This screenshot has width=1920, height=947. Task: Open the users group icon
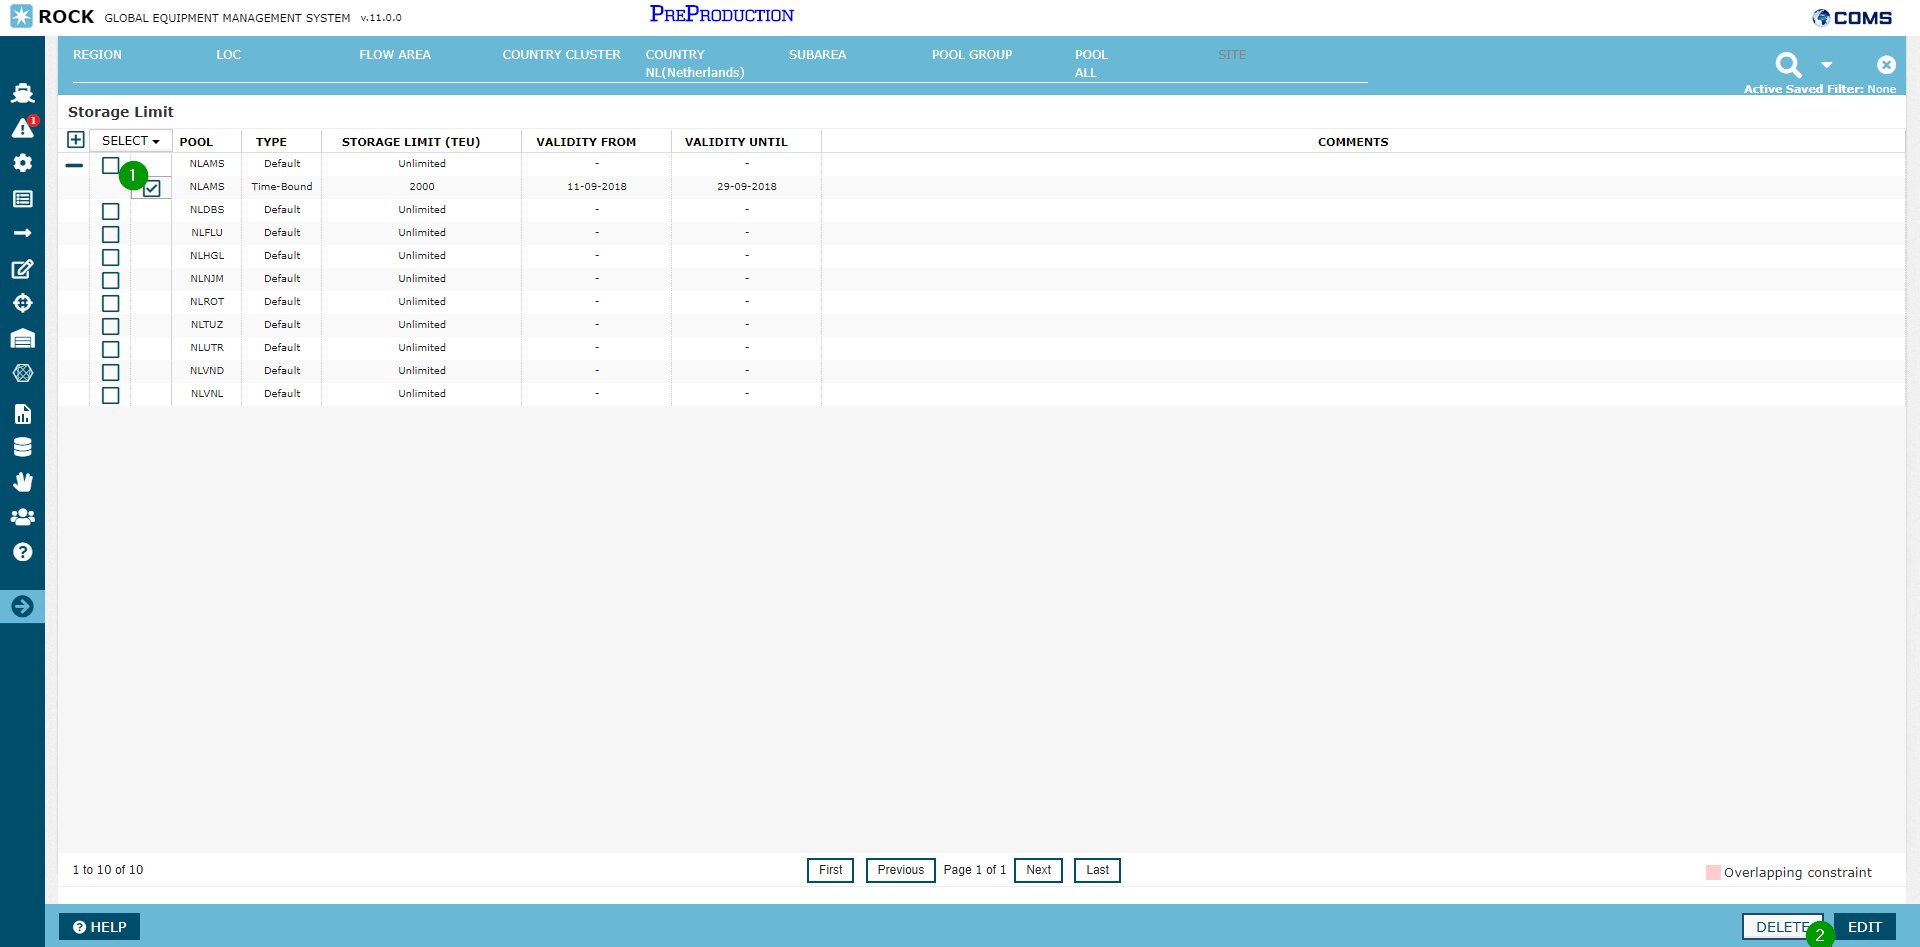point(22,517)
